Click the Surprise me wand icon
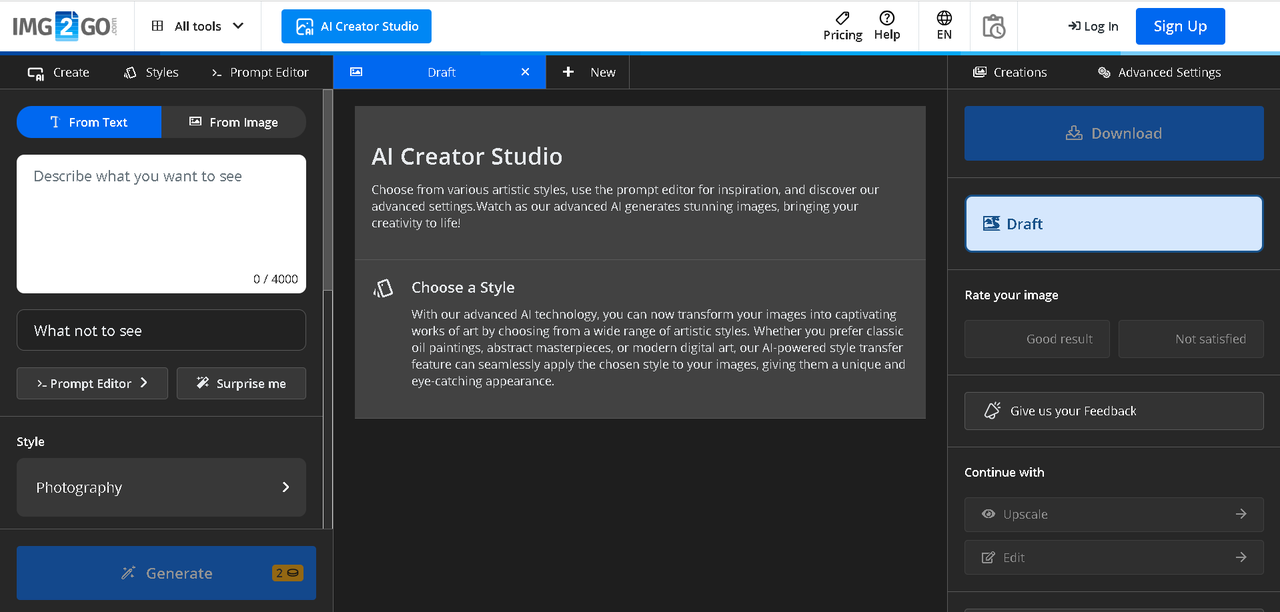 [203, 383]
